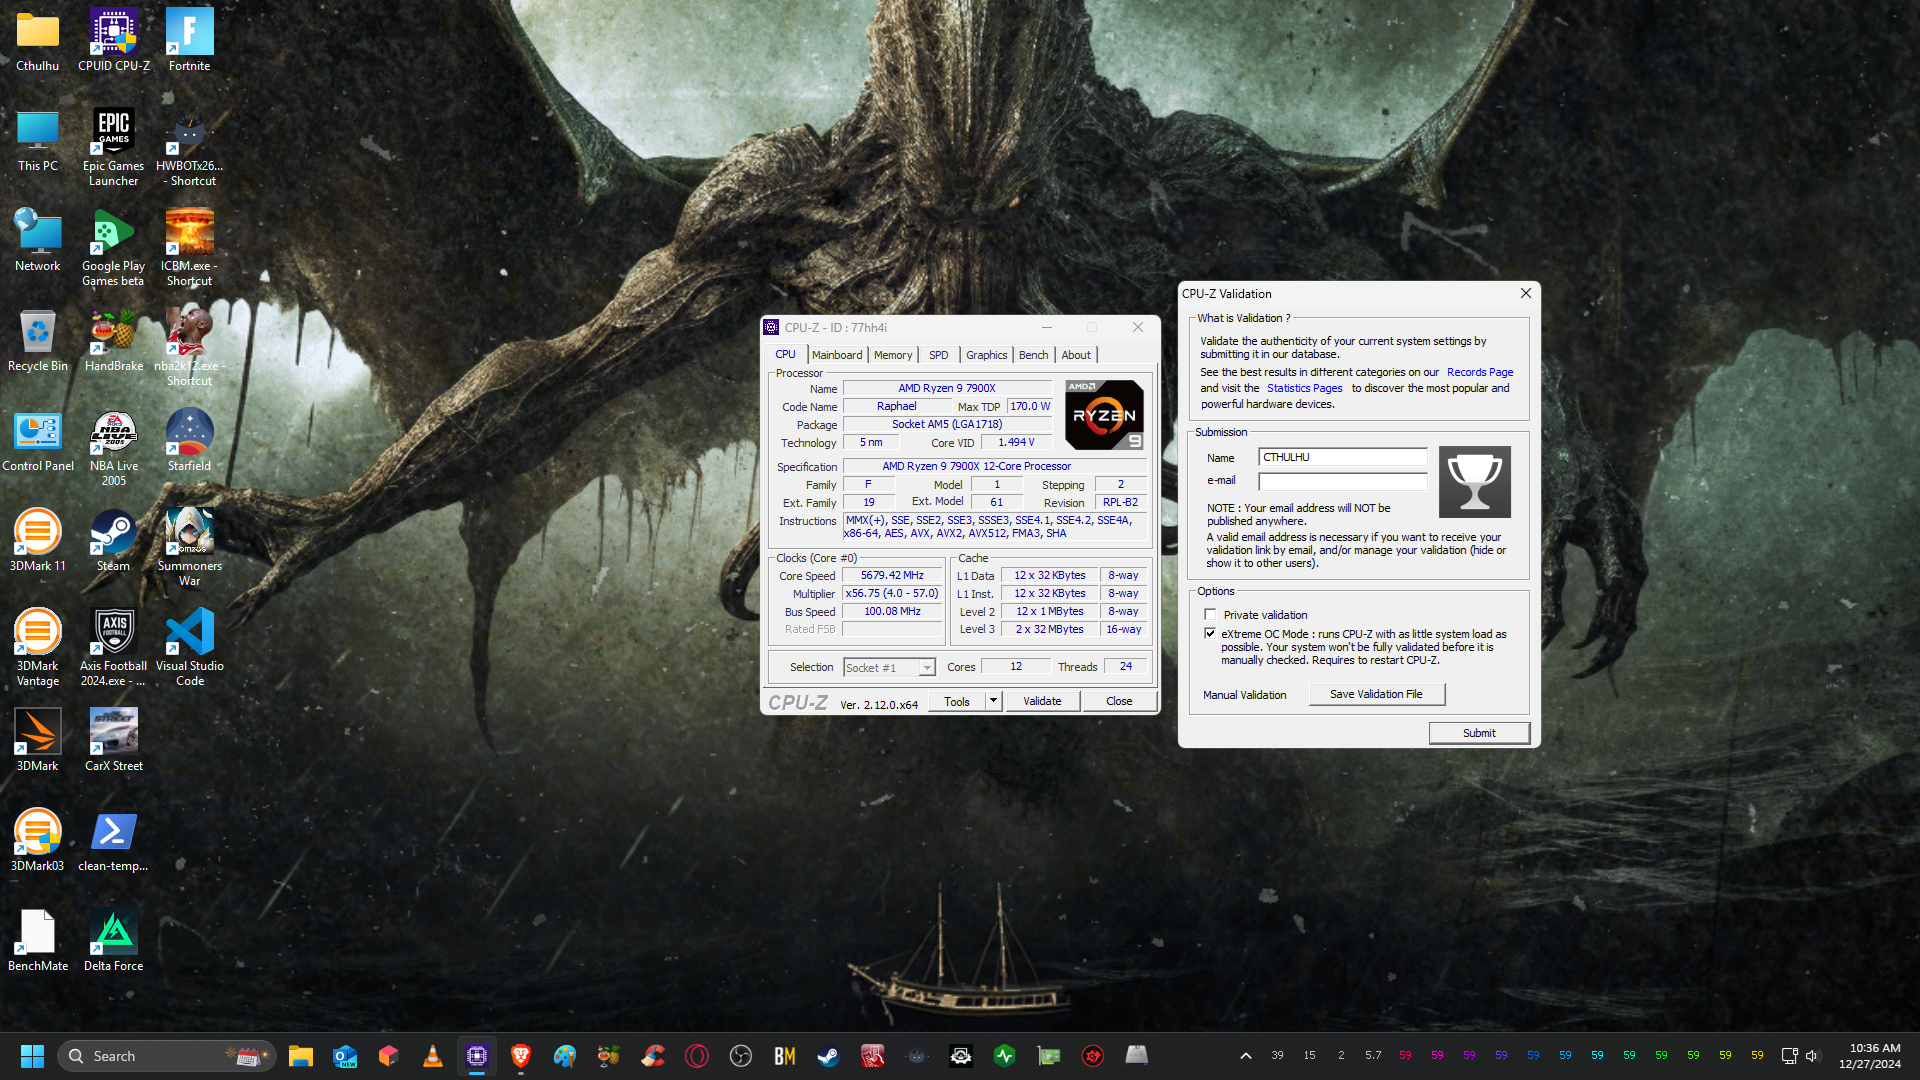Viewport: 1920px width, 1080px height.
Task: Open the Windows Start menu
Action: coord(32,1056)
